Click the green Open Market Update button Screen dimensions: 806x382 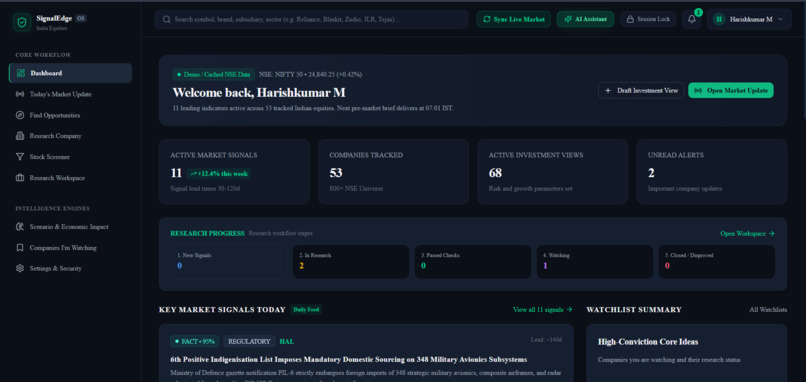pos(730,90)
